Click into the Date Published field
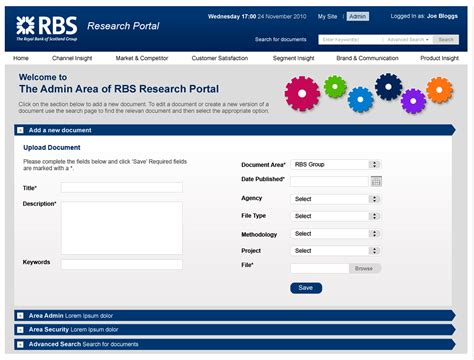 [x=329, y=181]
